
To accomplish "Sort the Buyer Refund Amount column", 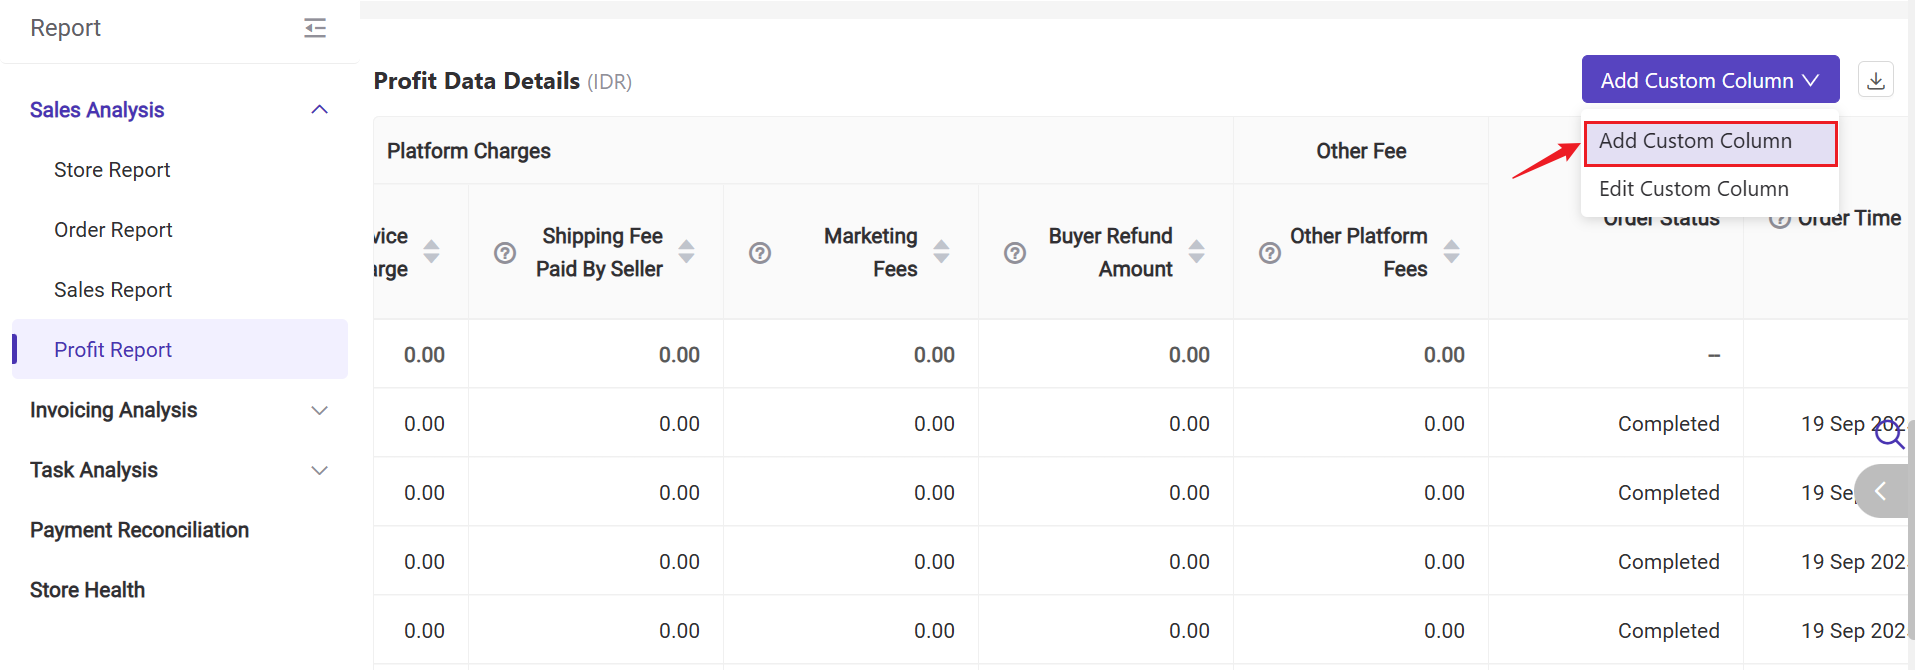I will coord(1196,252).
